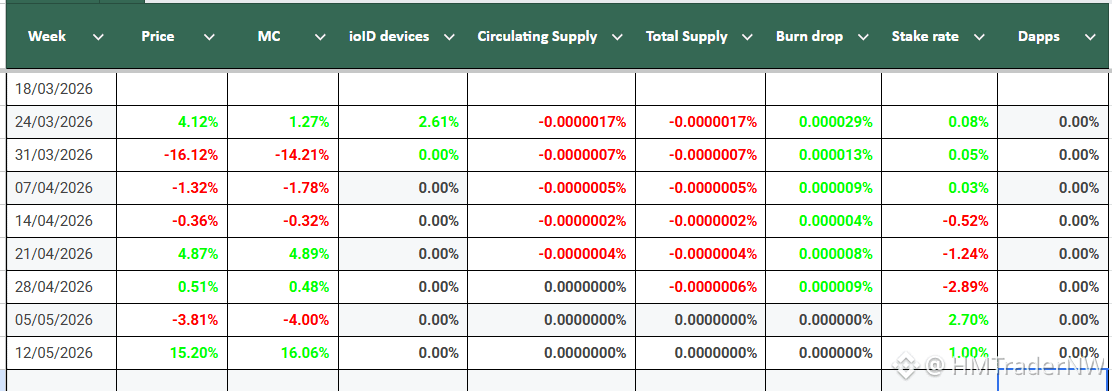Open the Stake rate filter dropdown

pyautogui.click(x=979, y=37)
